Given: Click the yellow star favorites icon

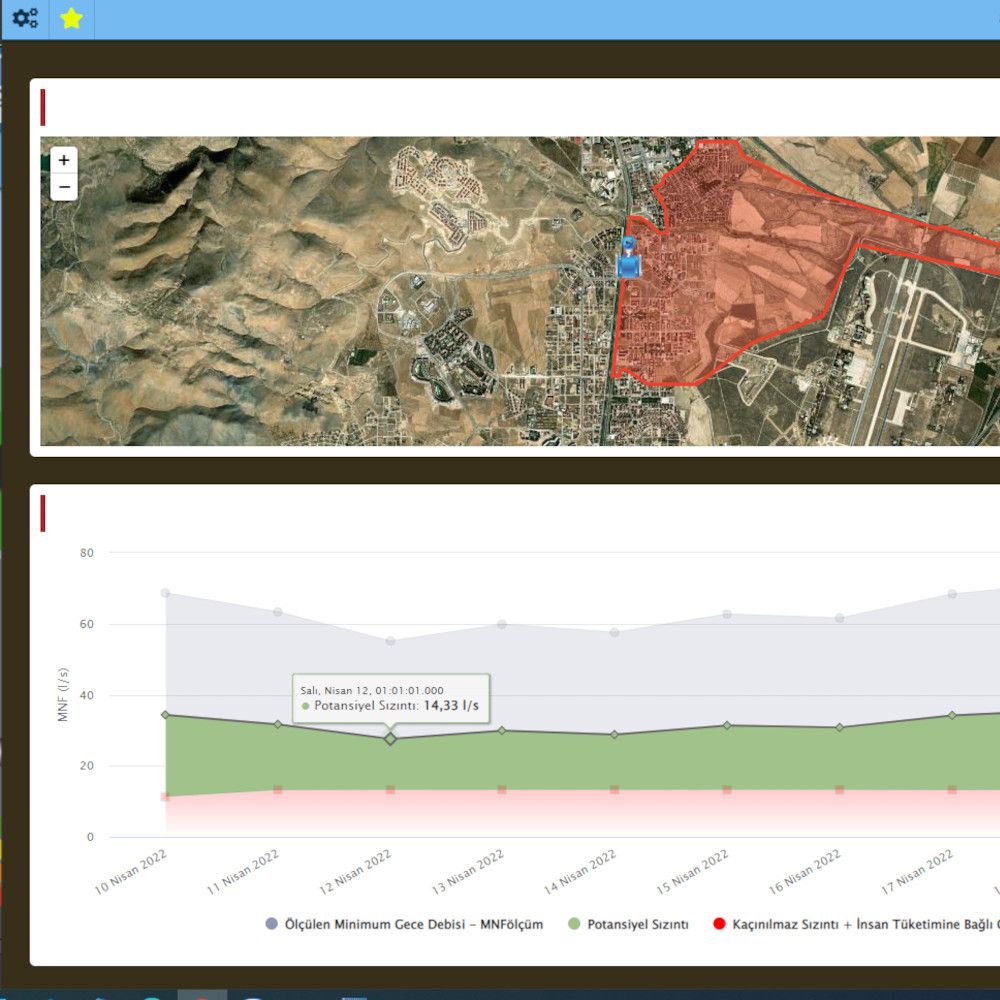Looking at the screenshot, I should coord(71,18).
